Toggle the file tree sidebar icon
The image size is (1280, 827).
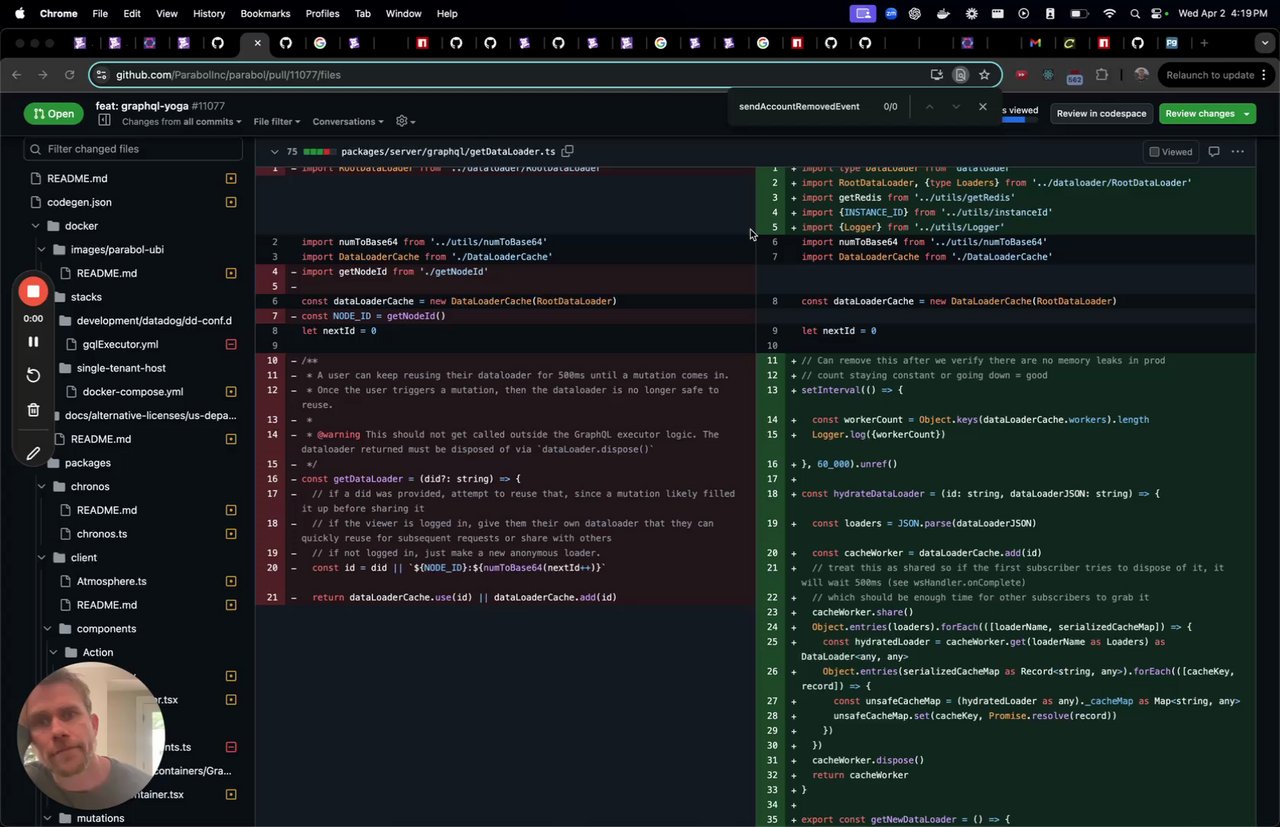pos(104,121)
